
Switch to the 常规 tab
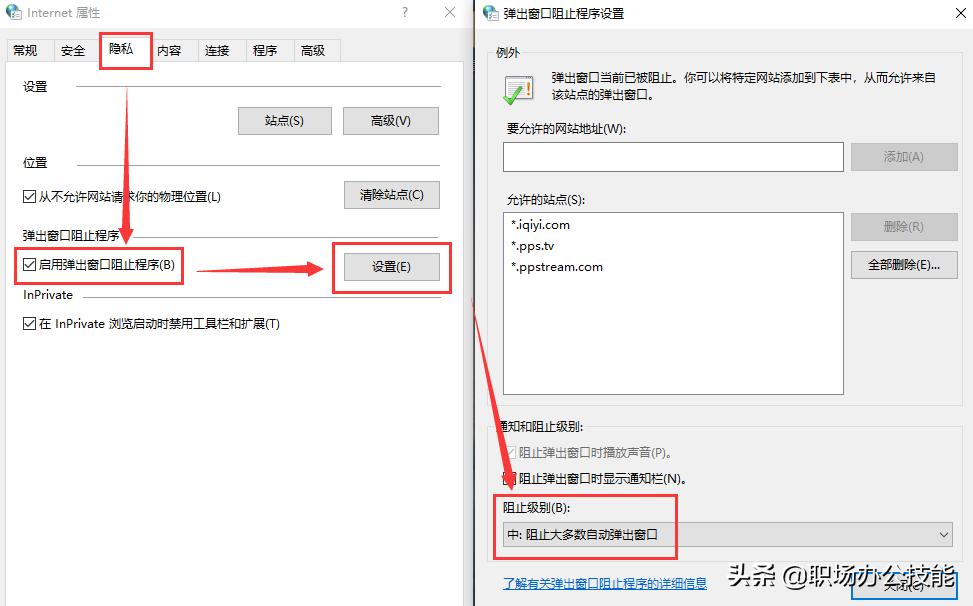(28, 49)
